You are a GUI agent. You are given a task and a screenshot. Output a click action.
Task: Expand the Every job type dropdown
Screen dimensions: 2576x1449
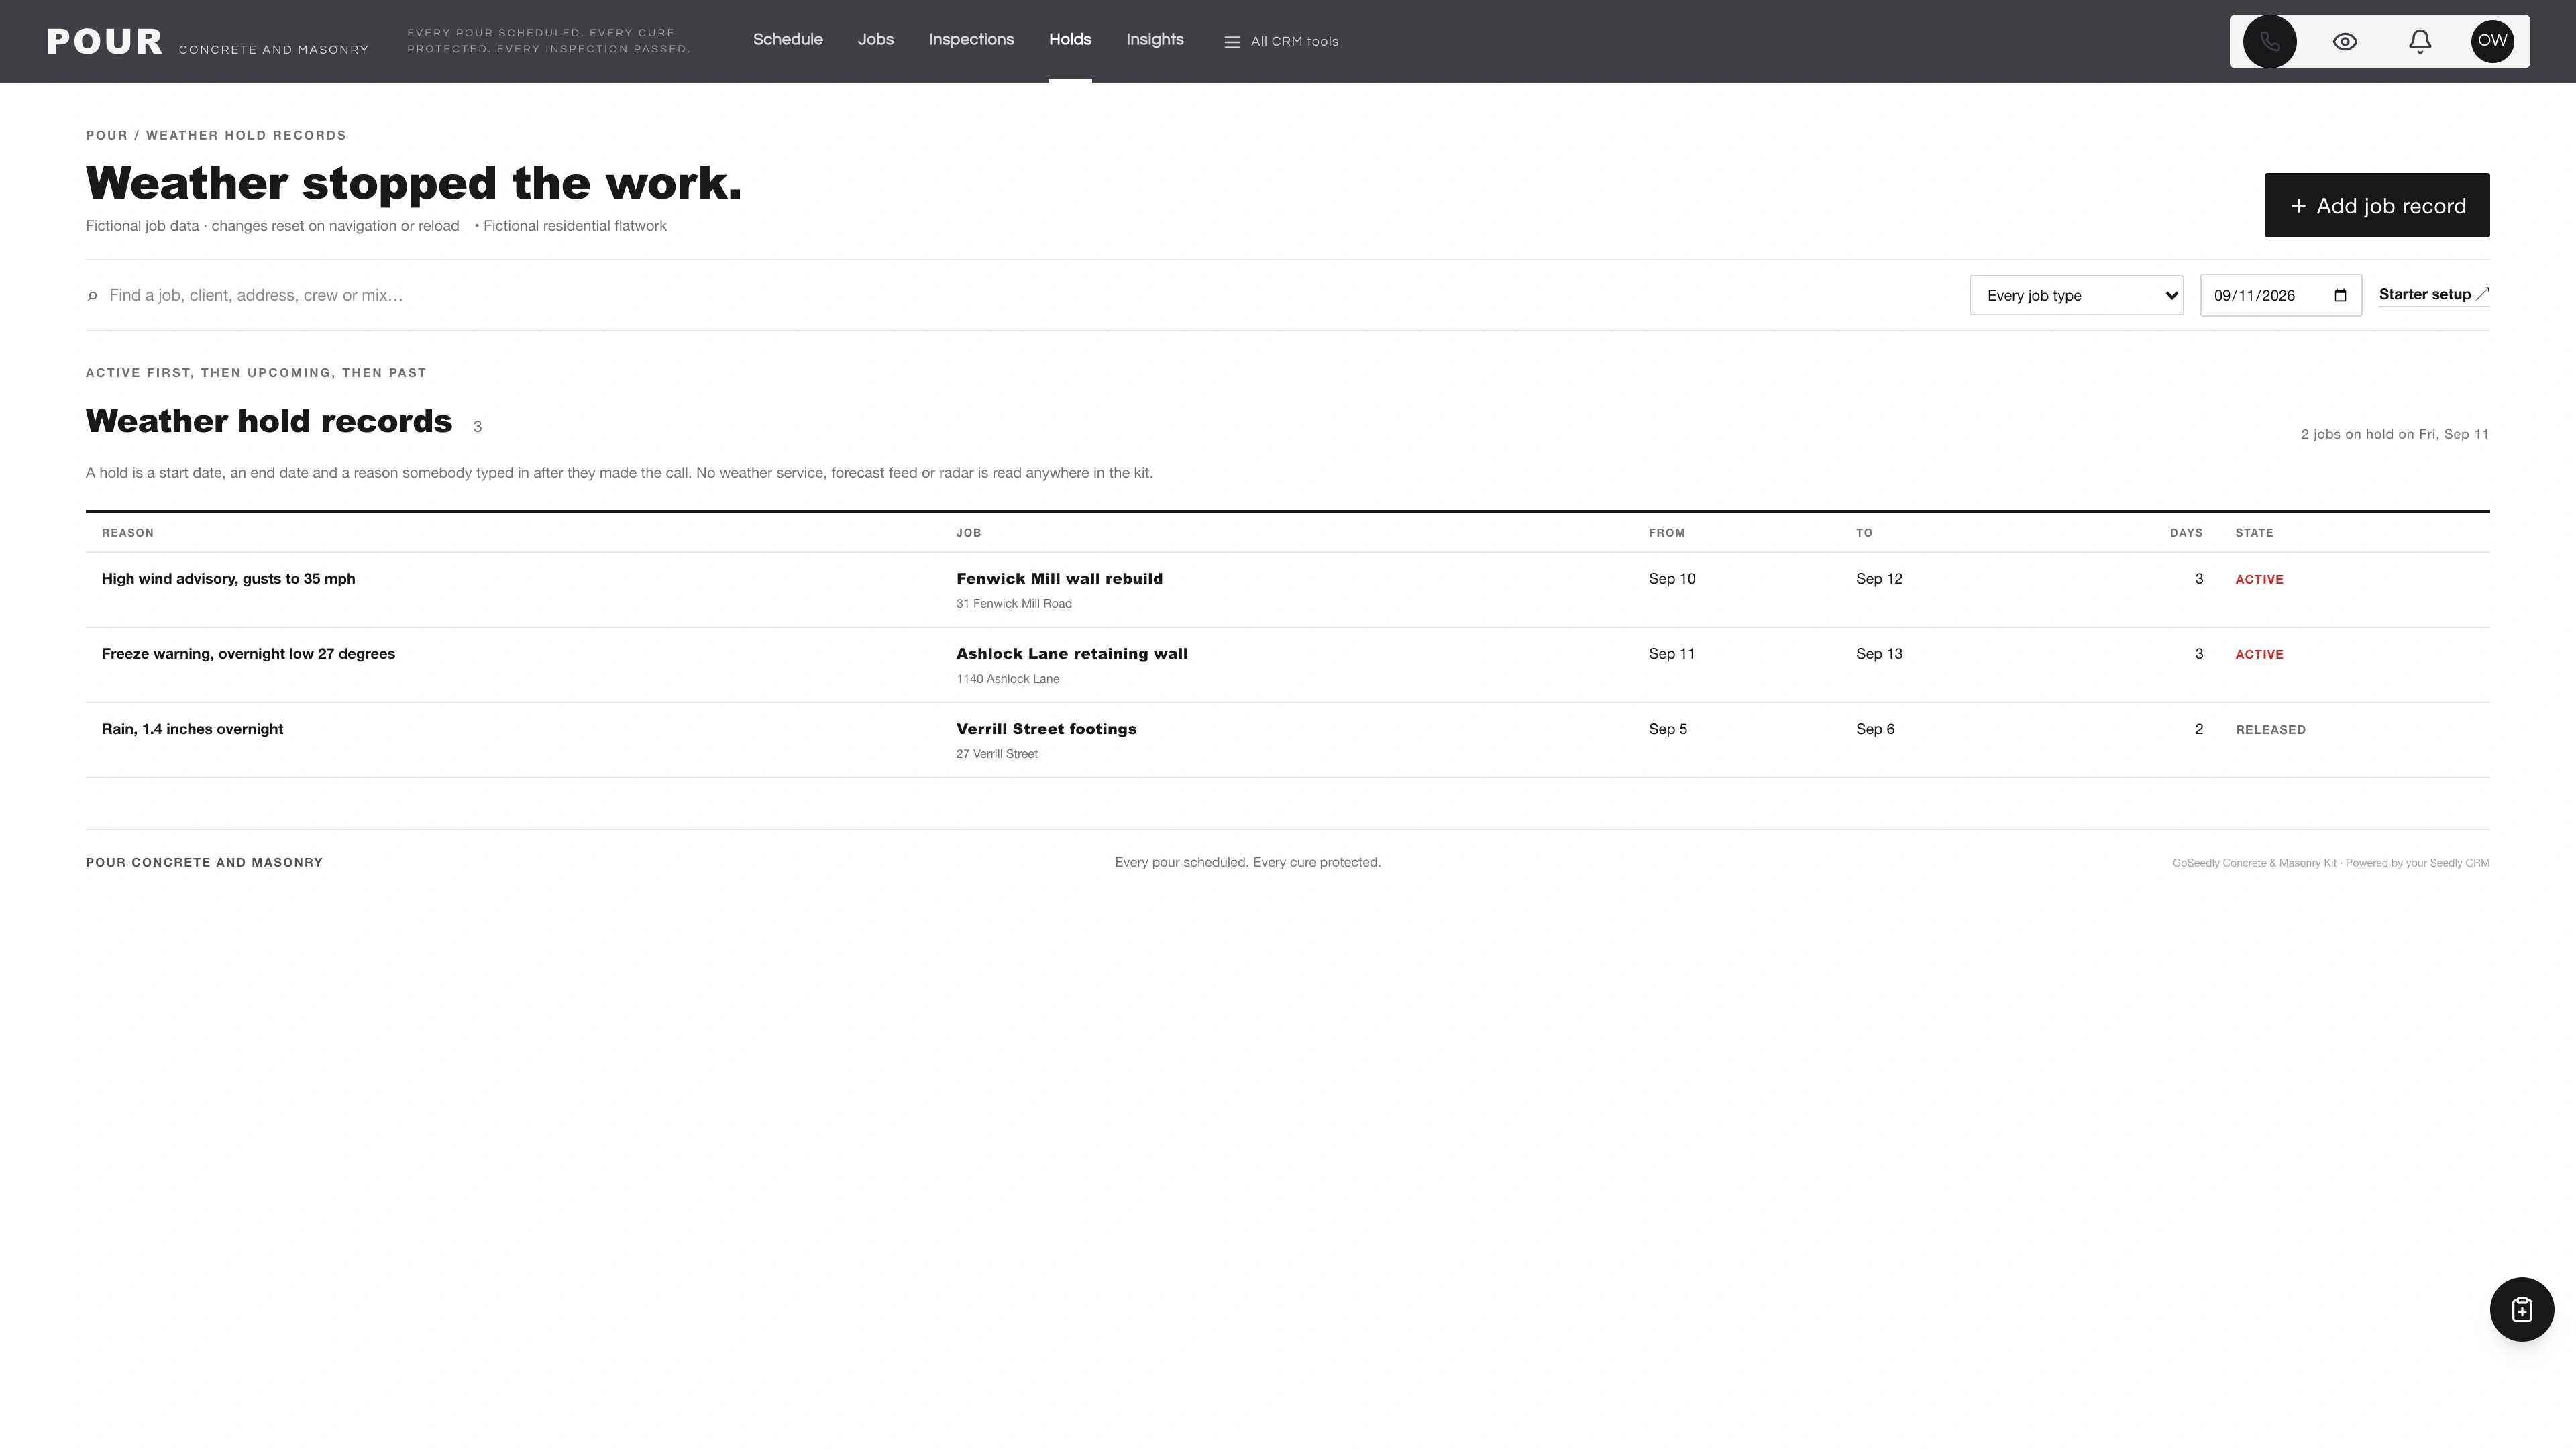[2076, 295]
